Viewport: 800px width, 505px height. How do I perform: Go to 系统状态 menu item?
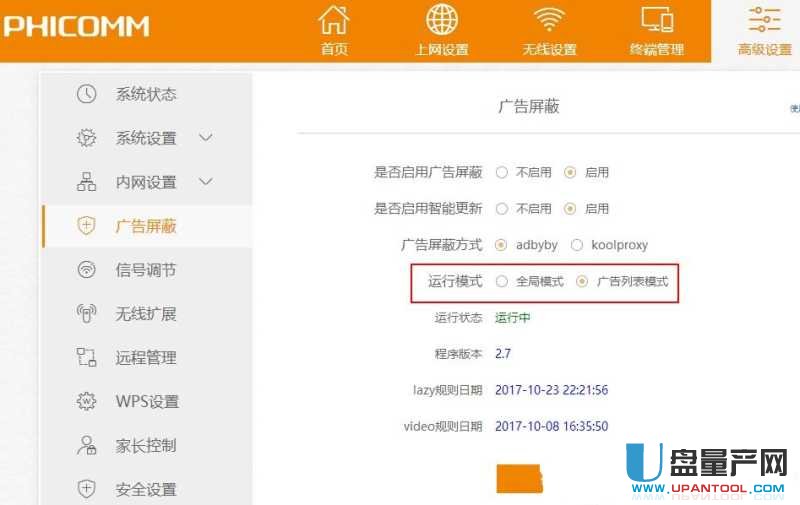pyautogui.click(x=146, y=94)
